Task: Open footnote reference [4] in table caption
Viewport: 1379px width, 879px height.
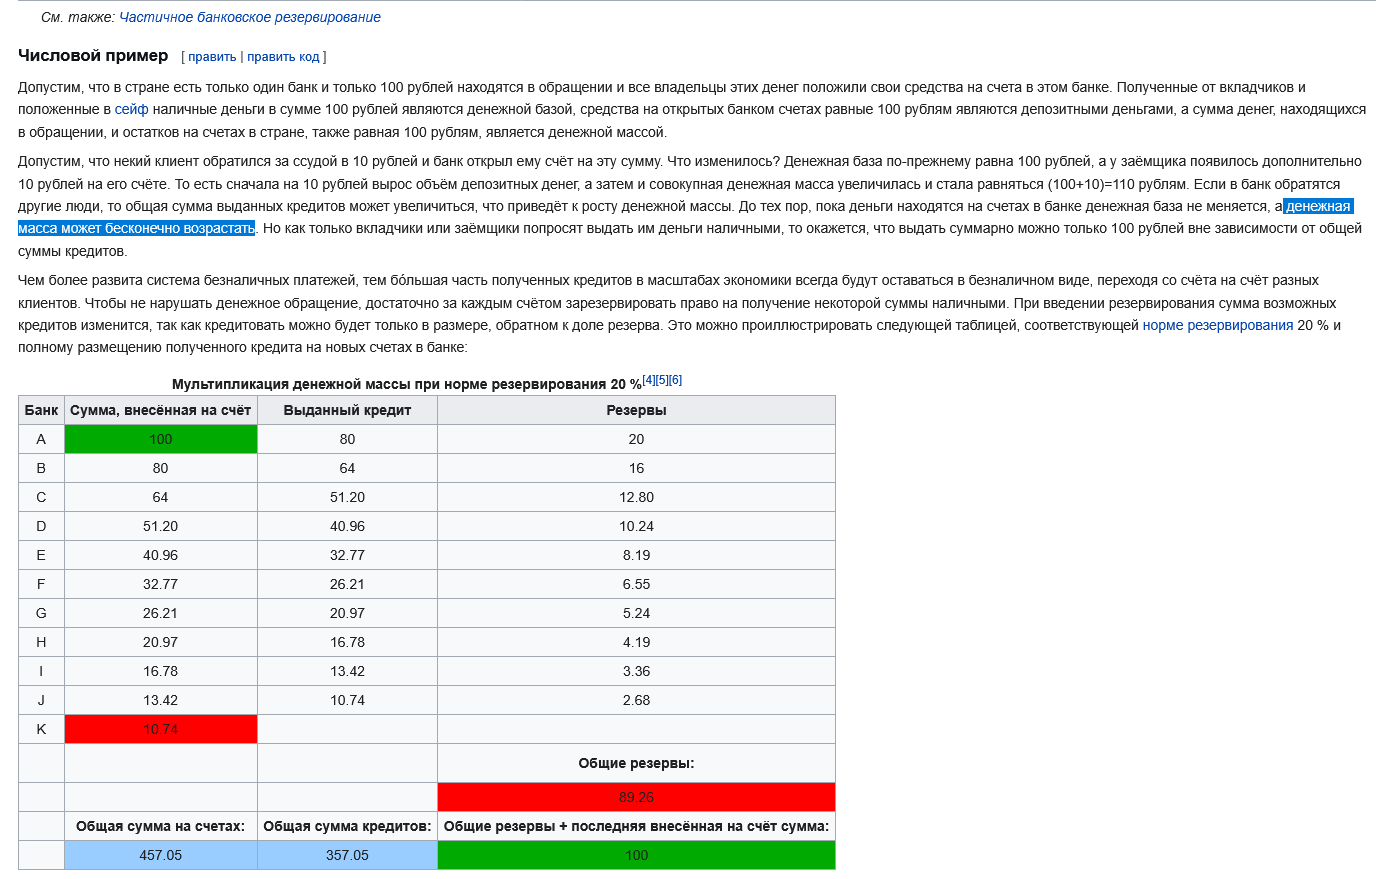Action: click(648, 380)
